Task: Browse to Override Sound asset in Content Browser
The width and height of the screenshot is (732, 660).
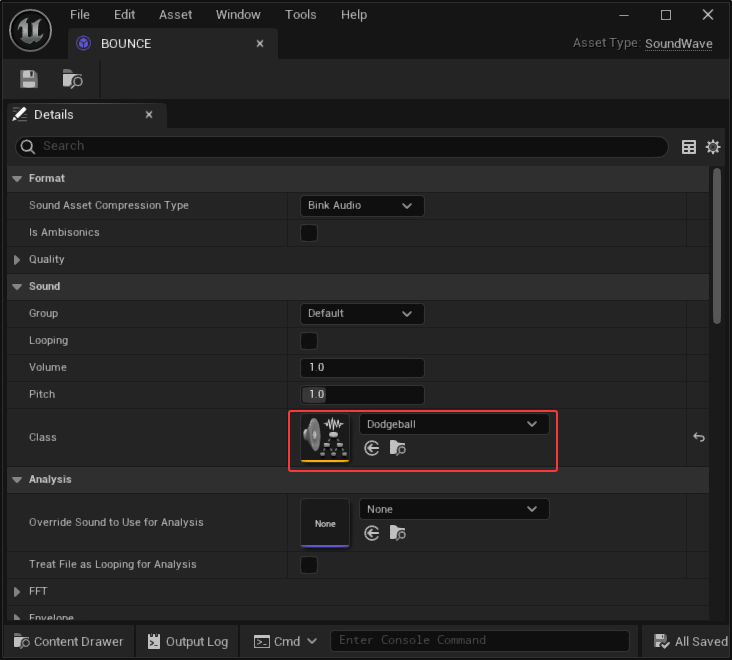Action: click(x=397, y=533)
